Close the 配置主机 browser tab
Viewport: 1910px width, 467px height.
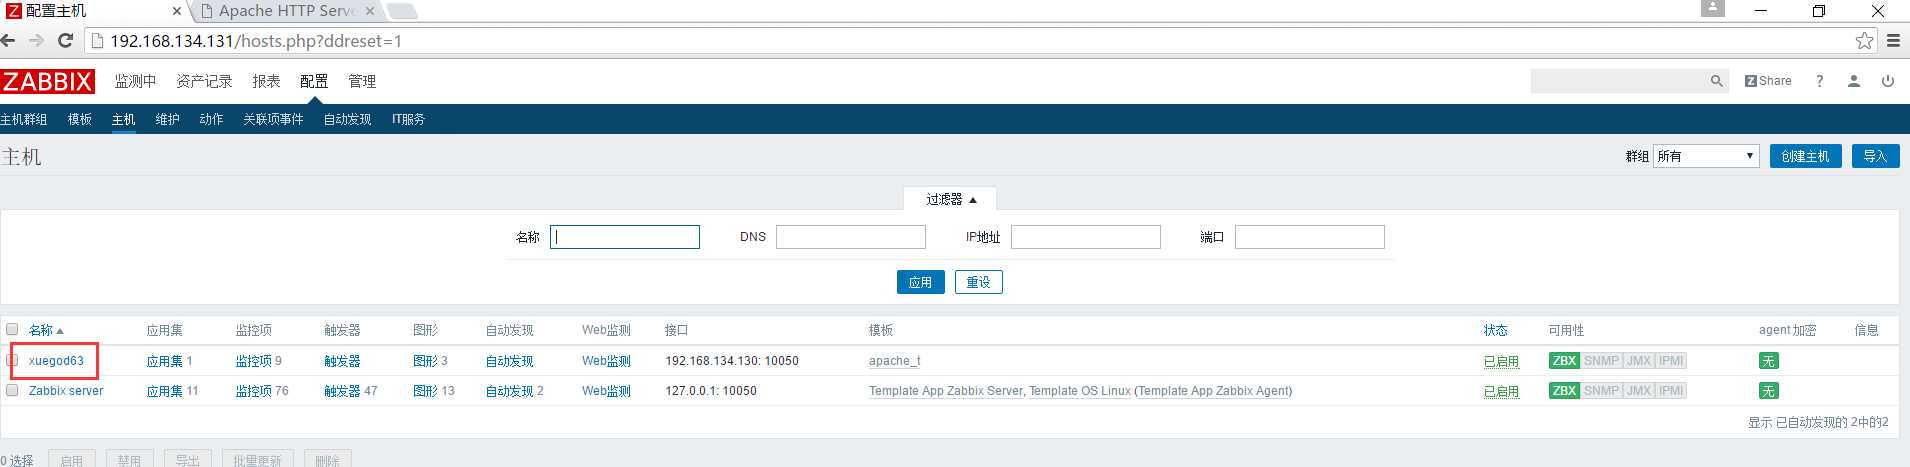pyautogui.click(x=177, y=11)
